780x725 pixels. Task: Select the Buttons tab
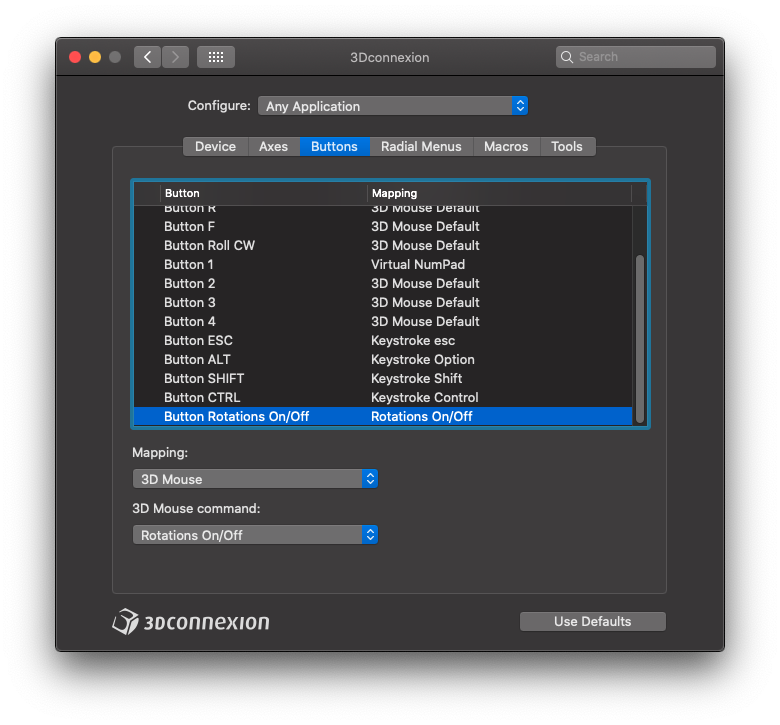tap(334, 146)
